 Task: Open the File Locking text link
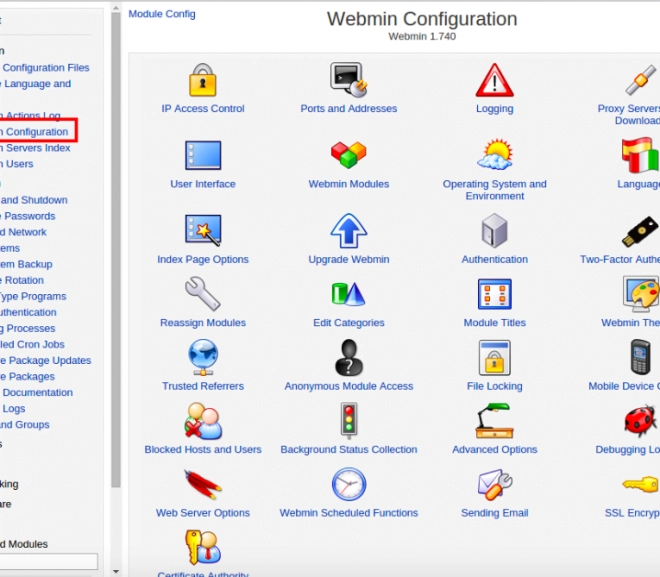click(x=495, y=386)
